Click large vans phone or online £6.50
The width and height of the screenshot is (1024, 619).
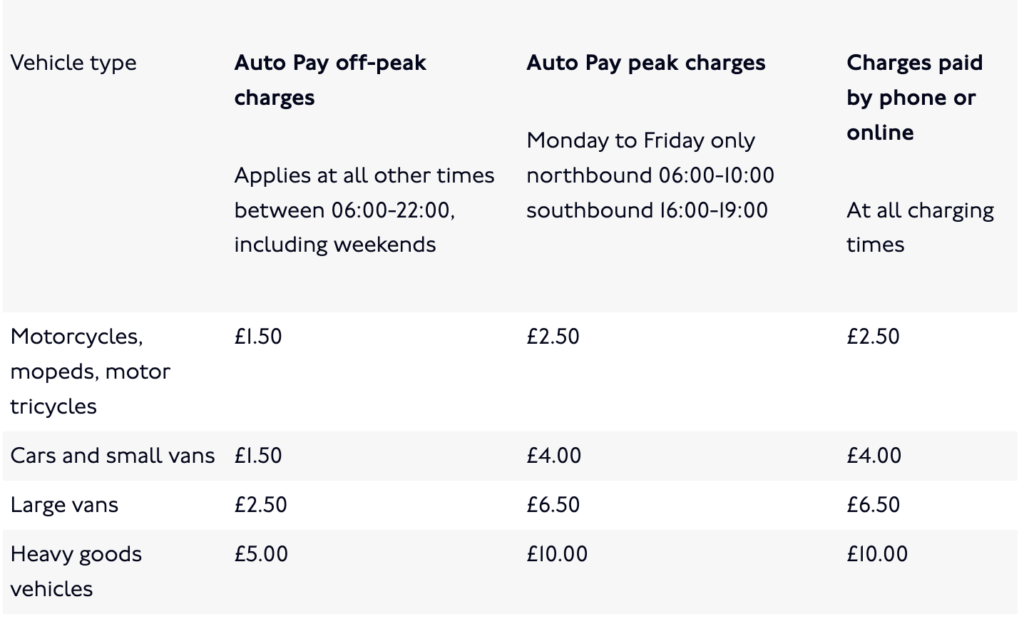[x=874, y=505]
